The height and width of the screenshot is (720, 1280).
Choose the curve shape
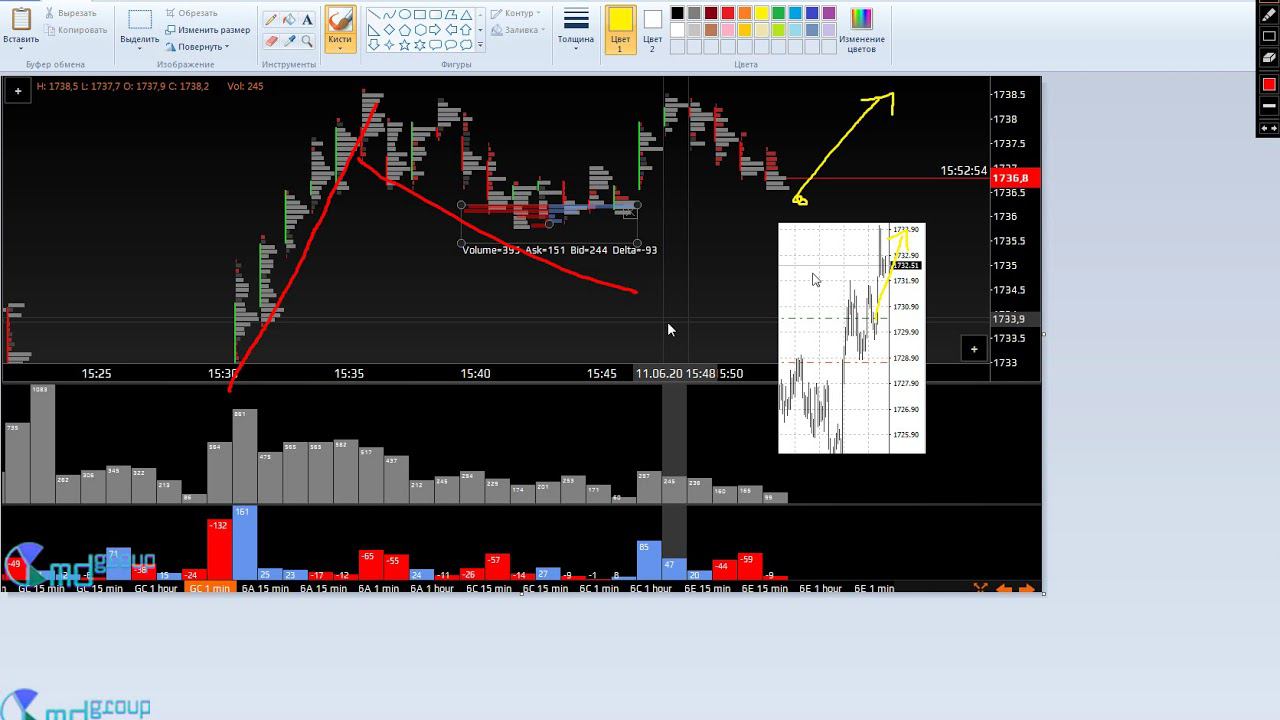tap(390, 14)
